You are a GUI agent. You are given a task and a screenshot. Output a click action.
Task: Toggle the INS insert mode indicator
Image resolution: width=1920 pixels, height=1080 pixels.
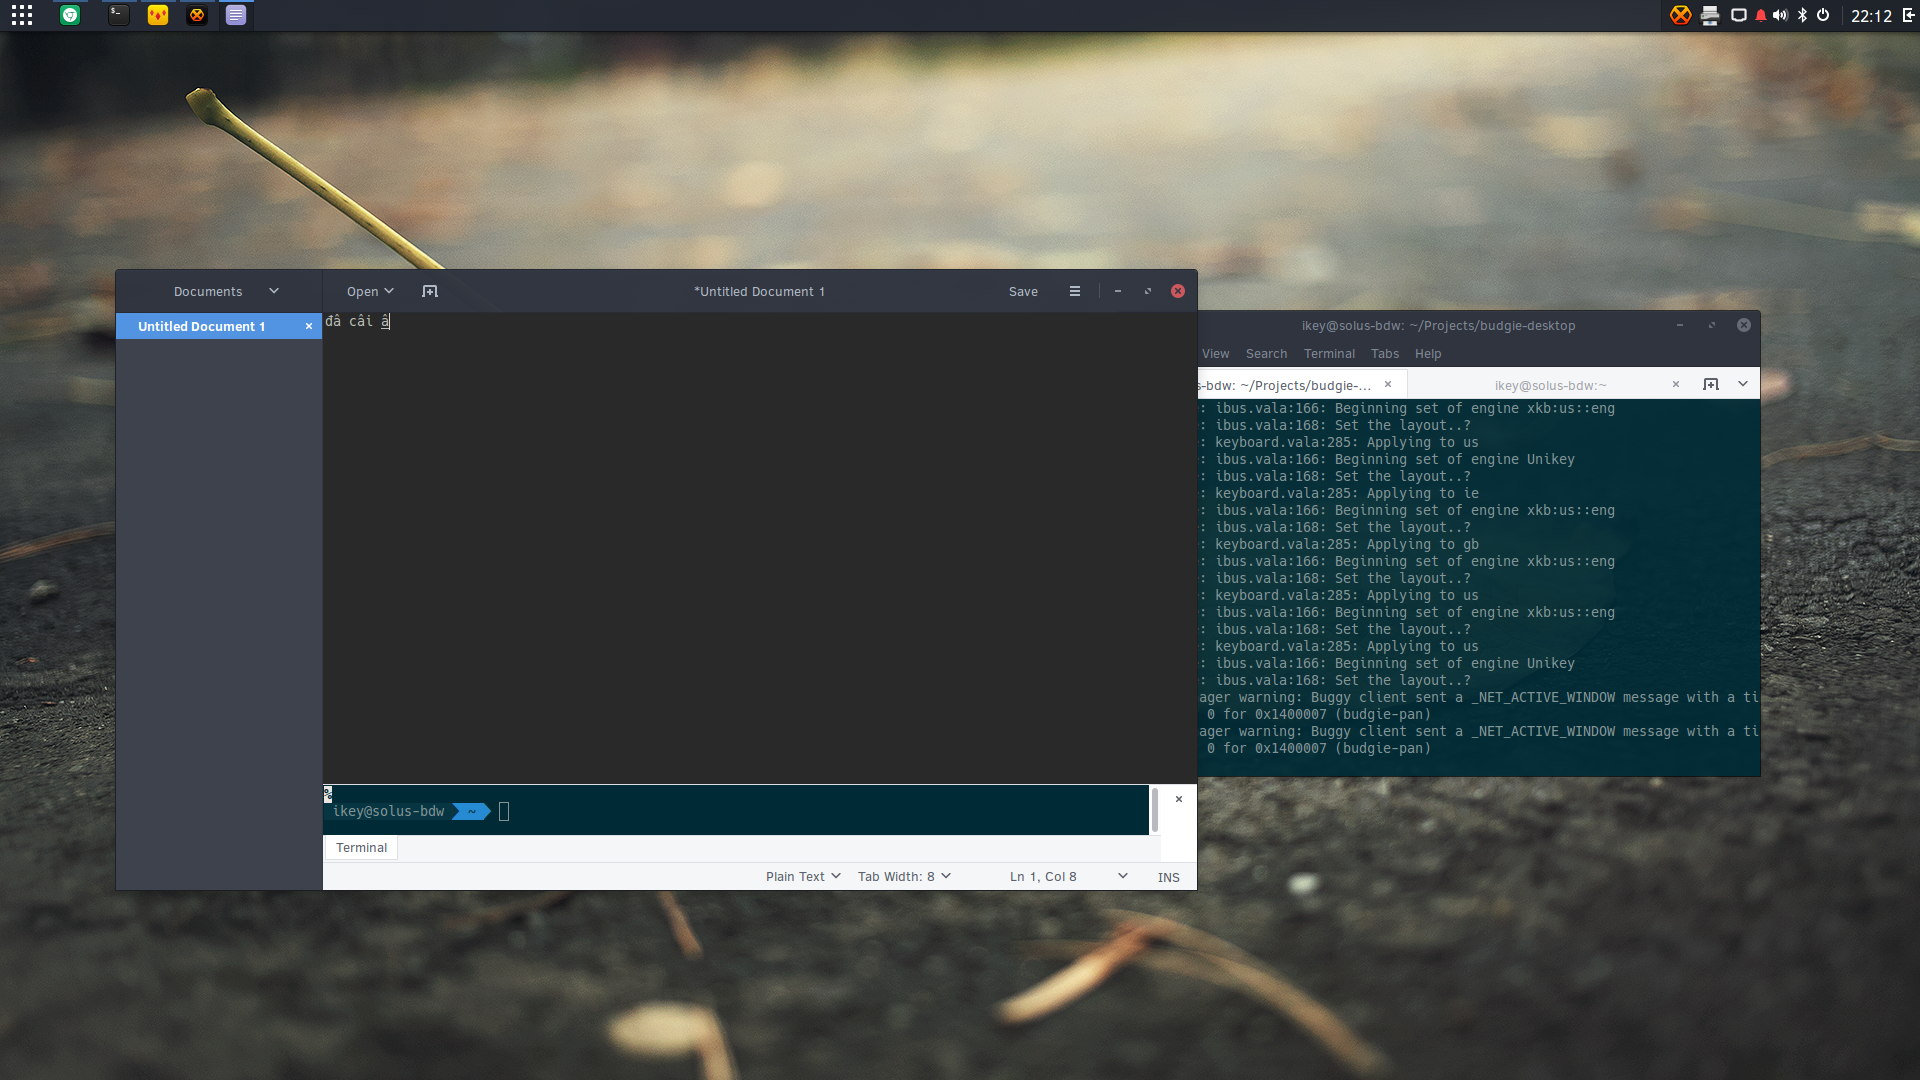[x=1169, y=877]
